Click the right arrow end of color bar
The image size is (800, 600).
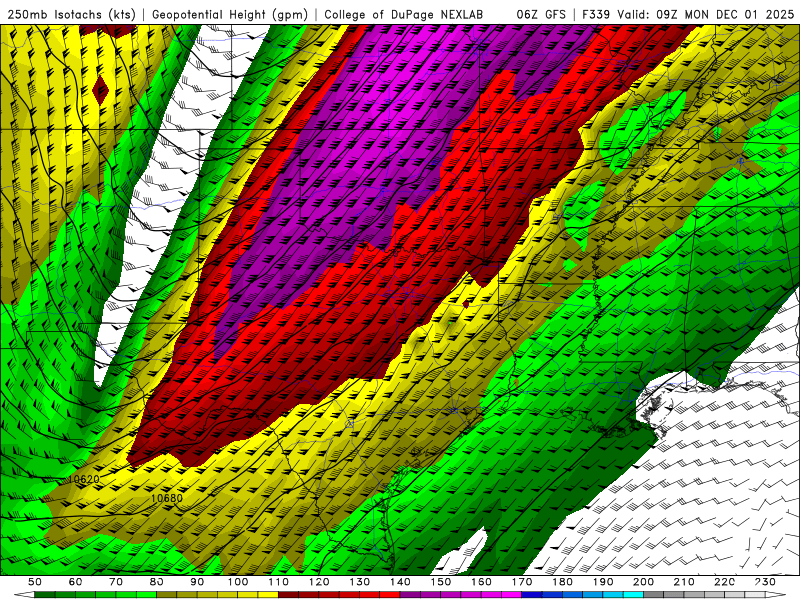(x=776, y=595)
